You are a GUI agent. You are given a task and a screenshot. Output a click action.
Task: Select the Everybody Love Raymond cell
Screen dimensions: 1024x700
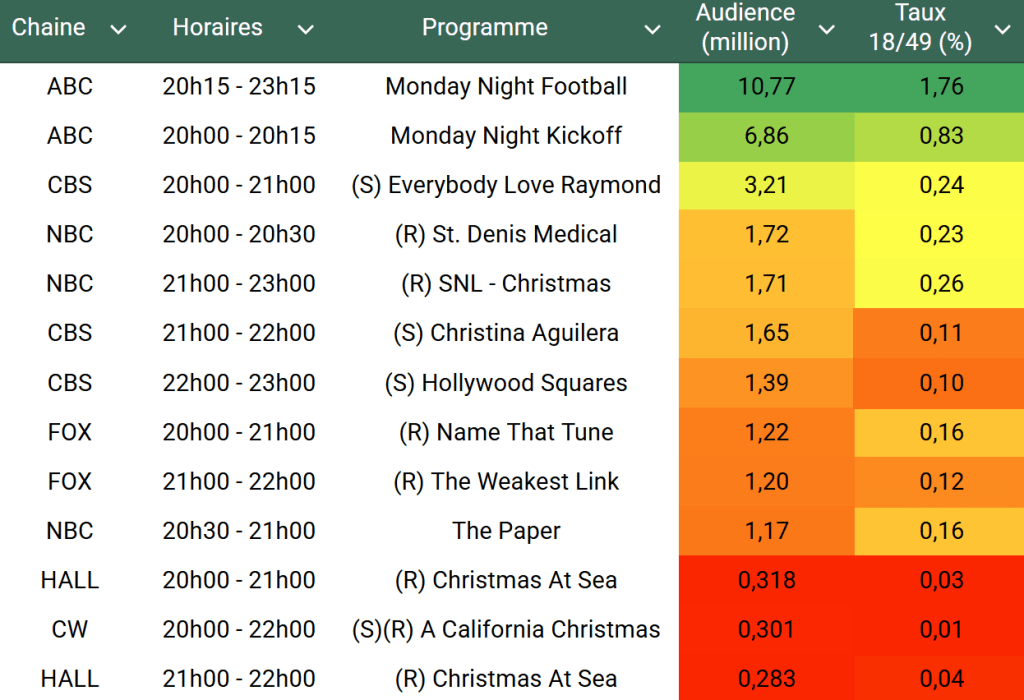[506, 185]
